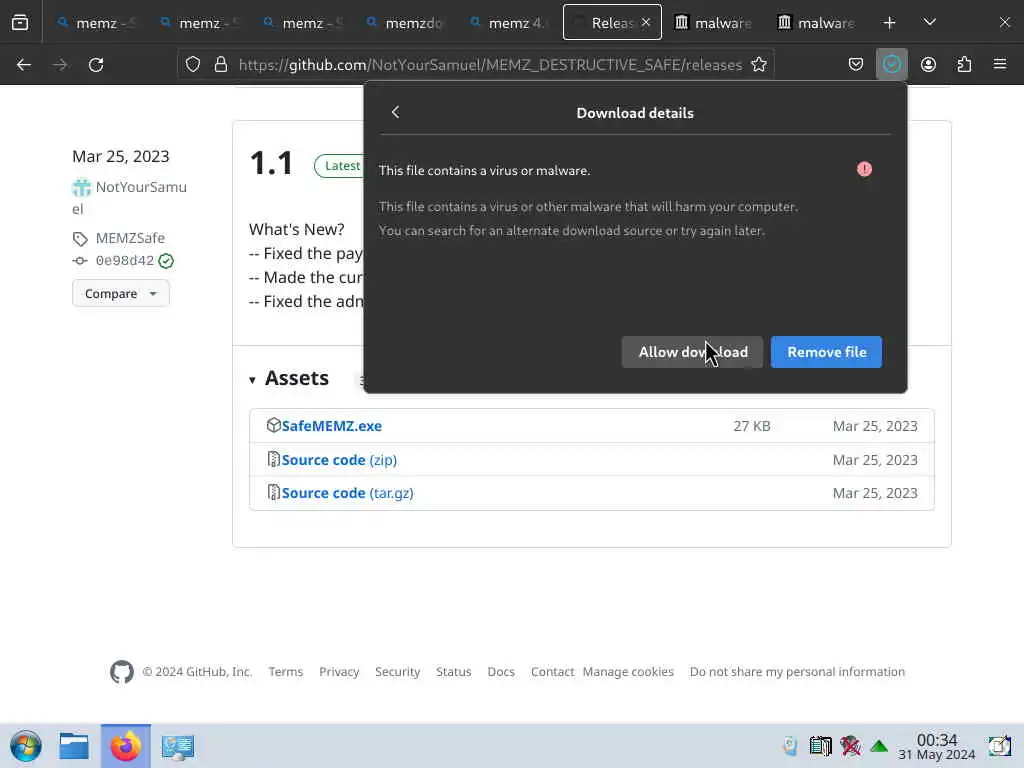This screenshot has height=768, width=1024.
Task: Bookmark this page with the star icon
Action: click(759, 65)
